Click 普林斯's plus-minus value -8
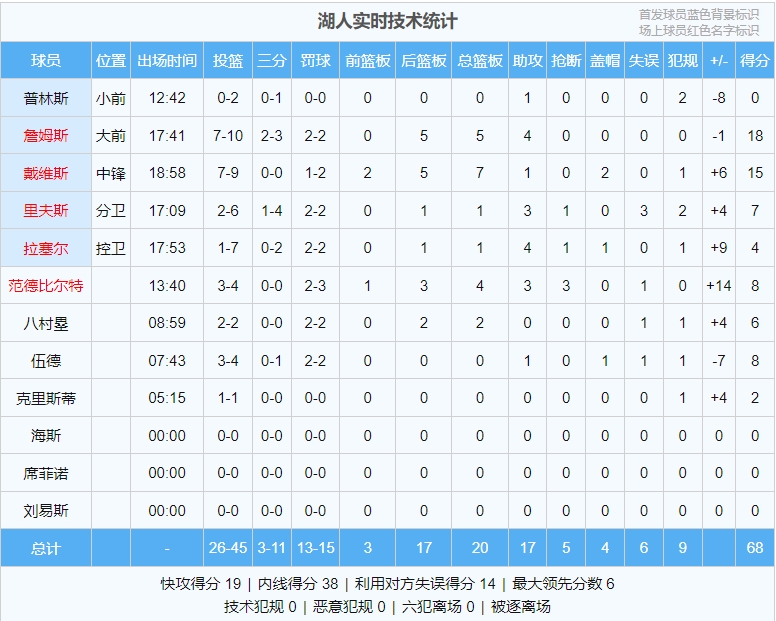The image size is (776, 621). point(719,98)
